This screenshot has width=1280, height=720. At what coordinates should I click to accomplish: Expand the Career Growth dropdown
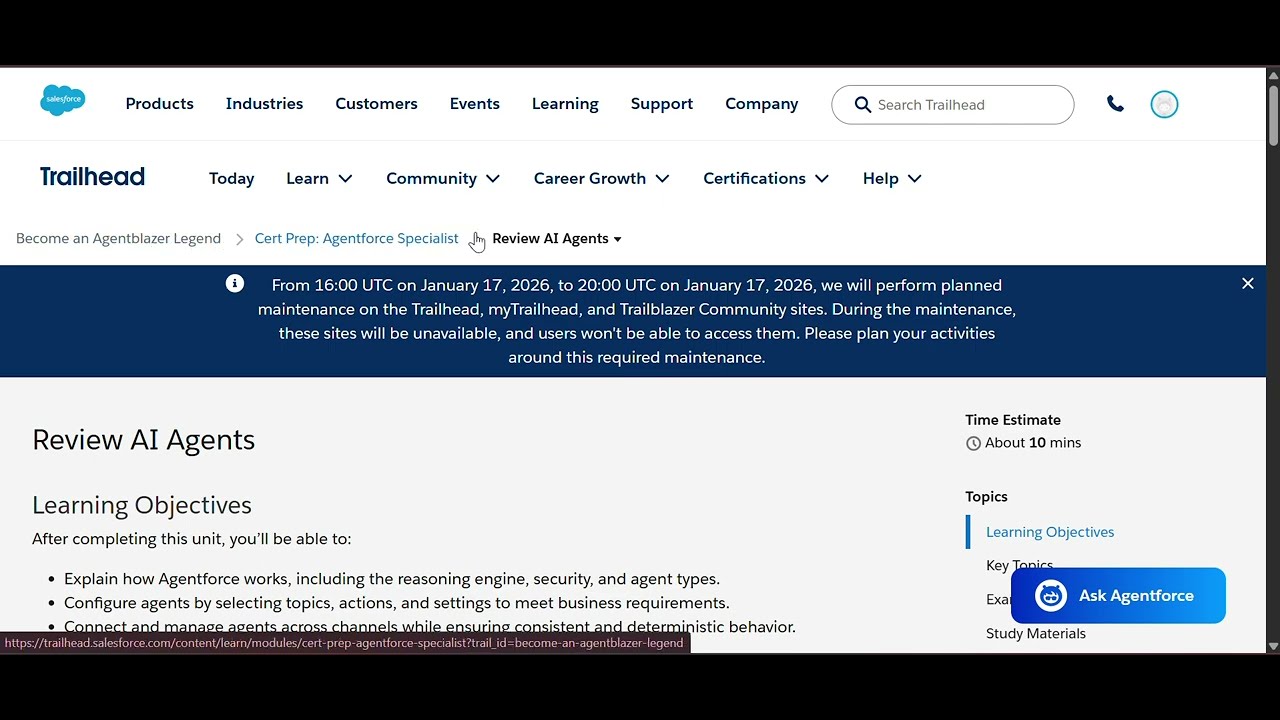point(601,178)
